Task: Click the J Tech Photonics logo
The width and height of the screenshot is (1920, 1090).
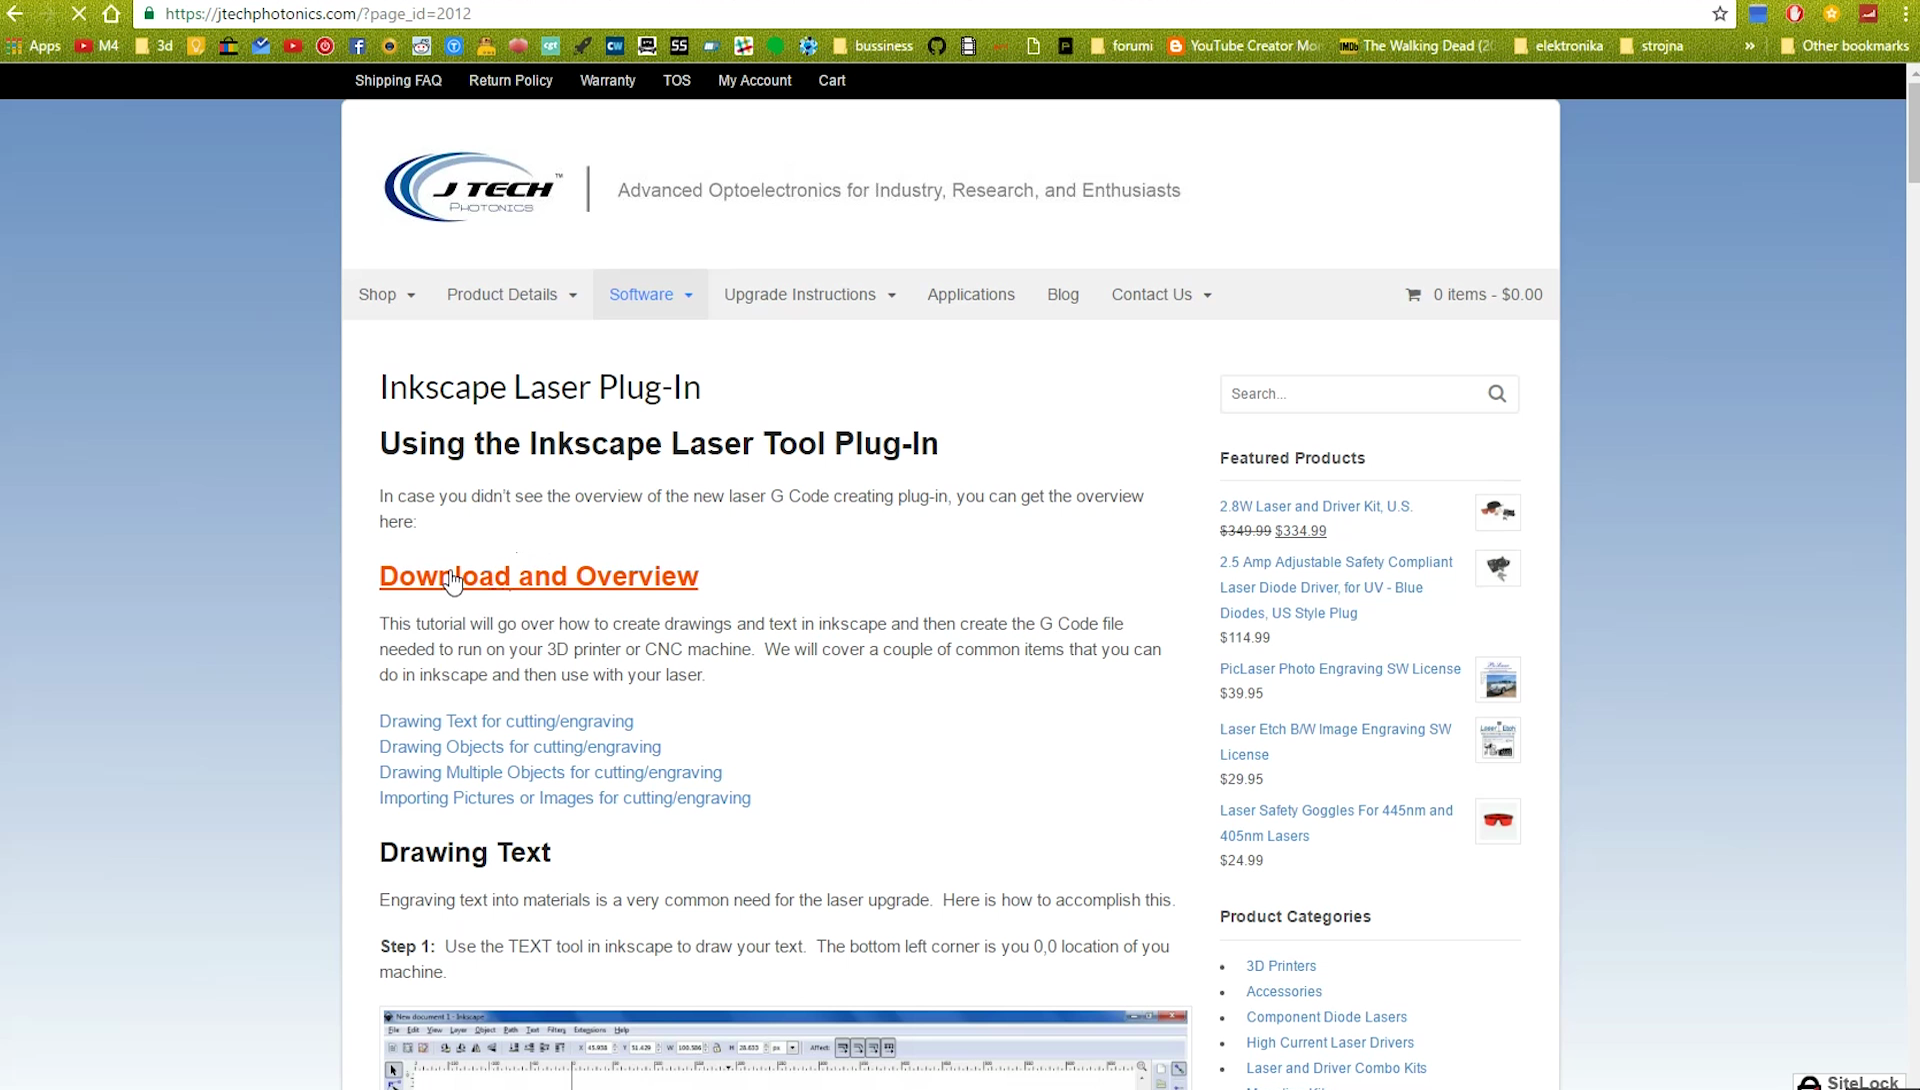Action: pyautogui.click(x=473, y=187)
